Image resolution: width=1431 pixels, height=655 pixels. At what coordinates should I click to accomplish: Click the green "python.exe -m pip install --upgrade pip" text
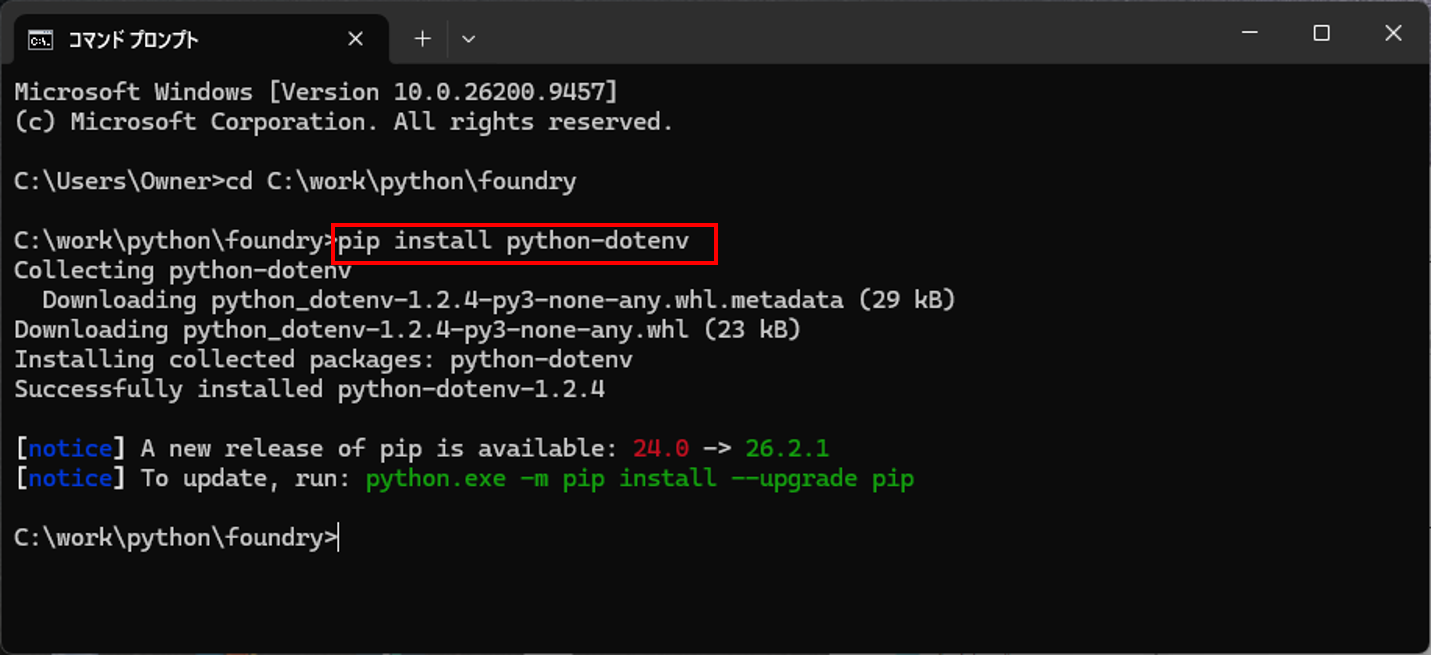pyautogui.click(x=640, y=479)
